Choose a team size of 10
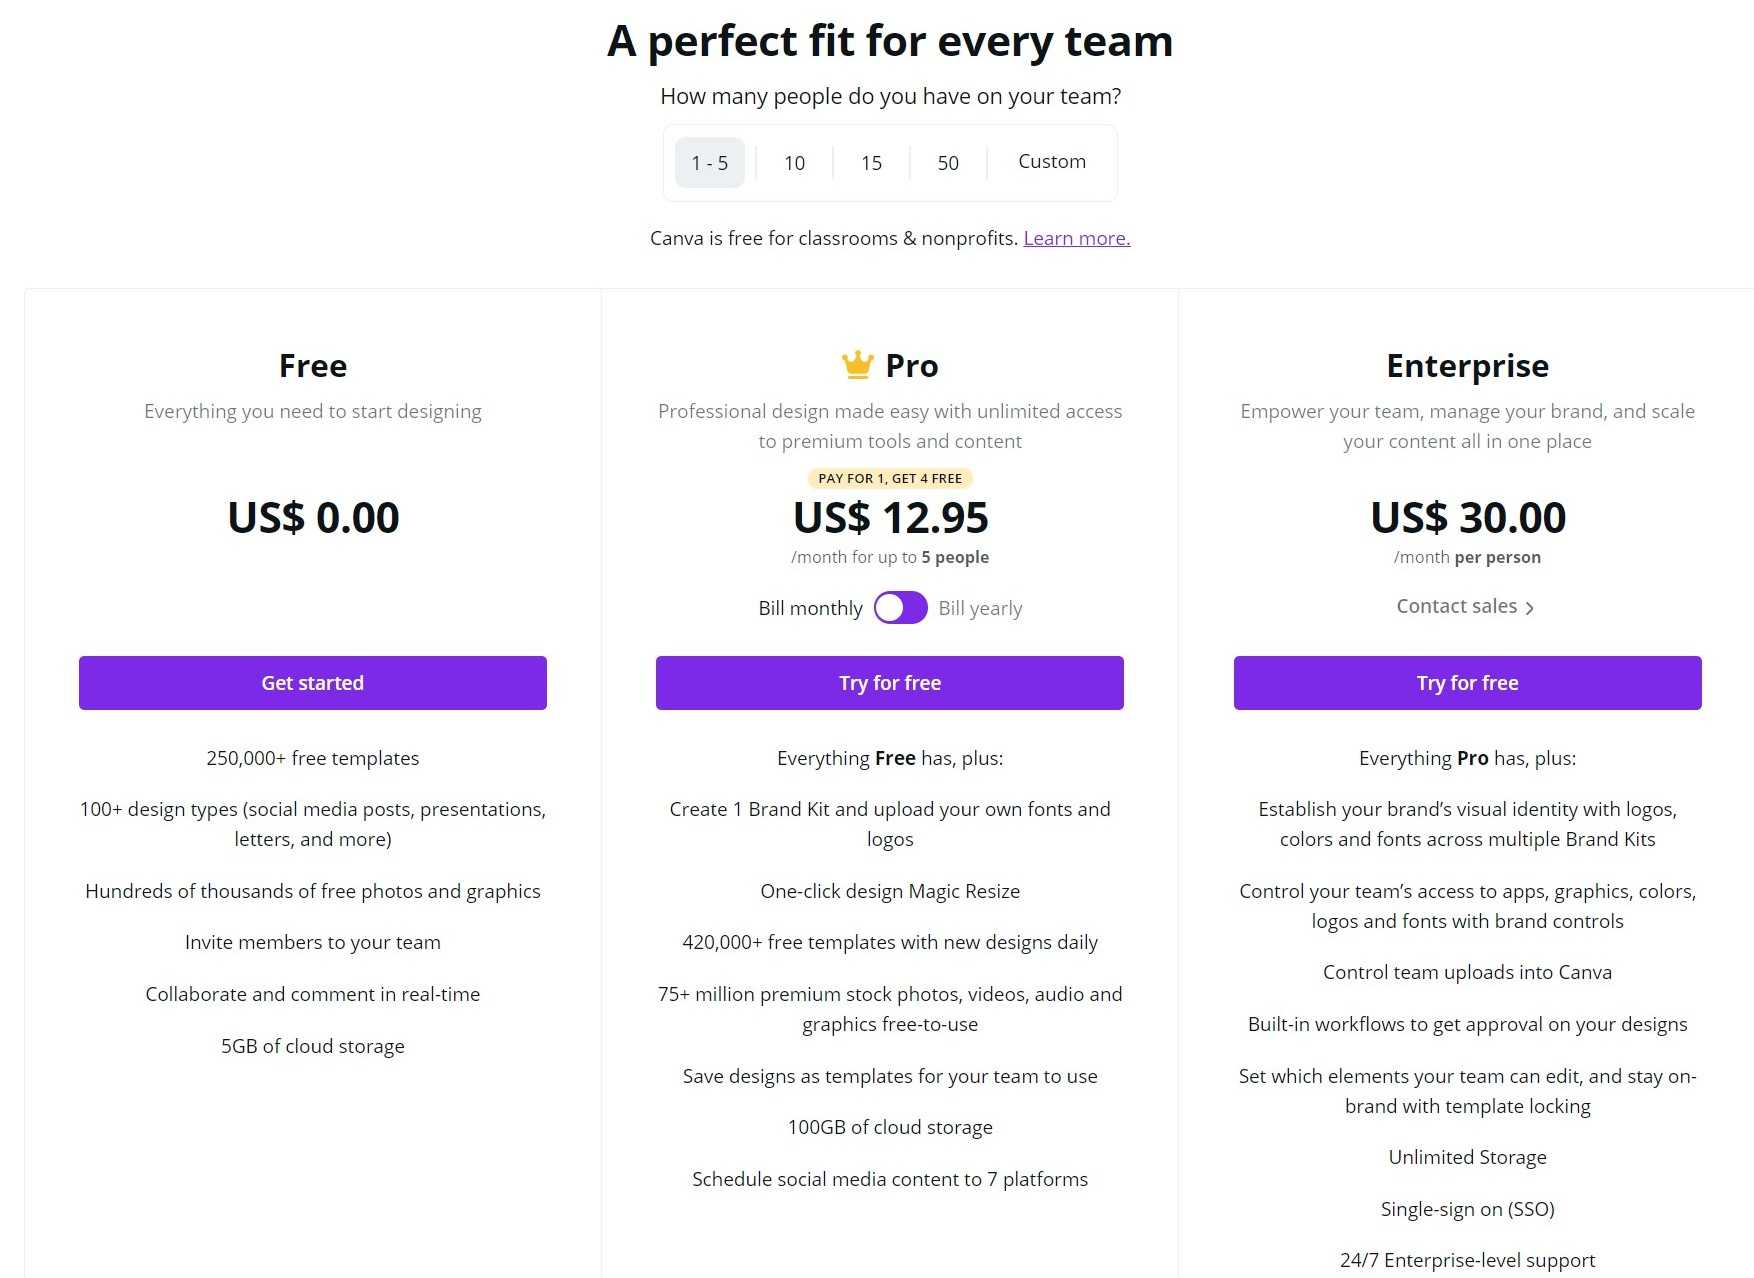The image size is (1754, 1278). coord(794,163)
